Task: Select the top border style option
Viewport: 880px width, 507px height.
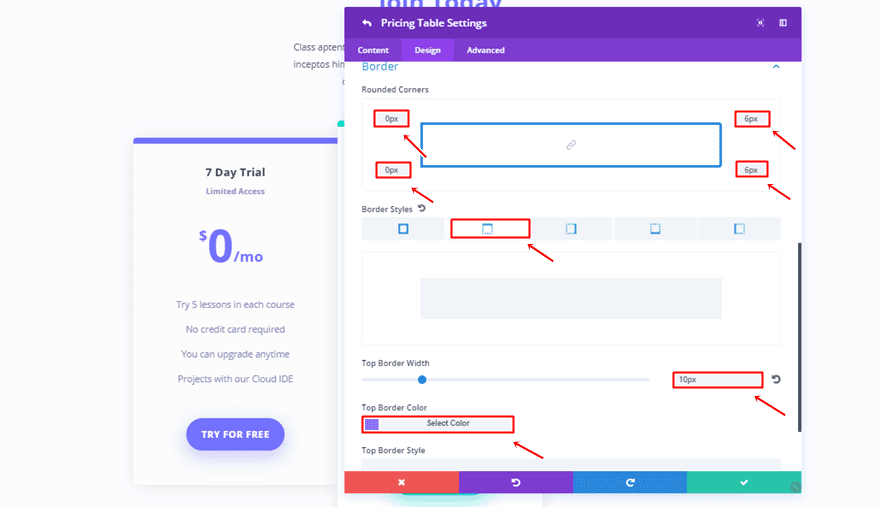Action: pyautogui.click(x=488, y=229)
